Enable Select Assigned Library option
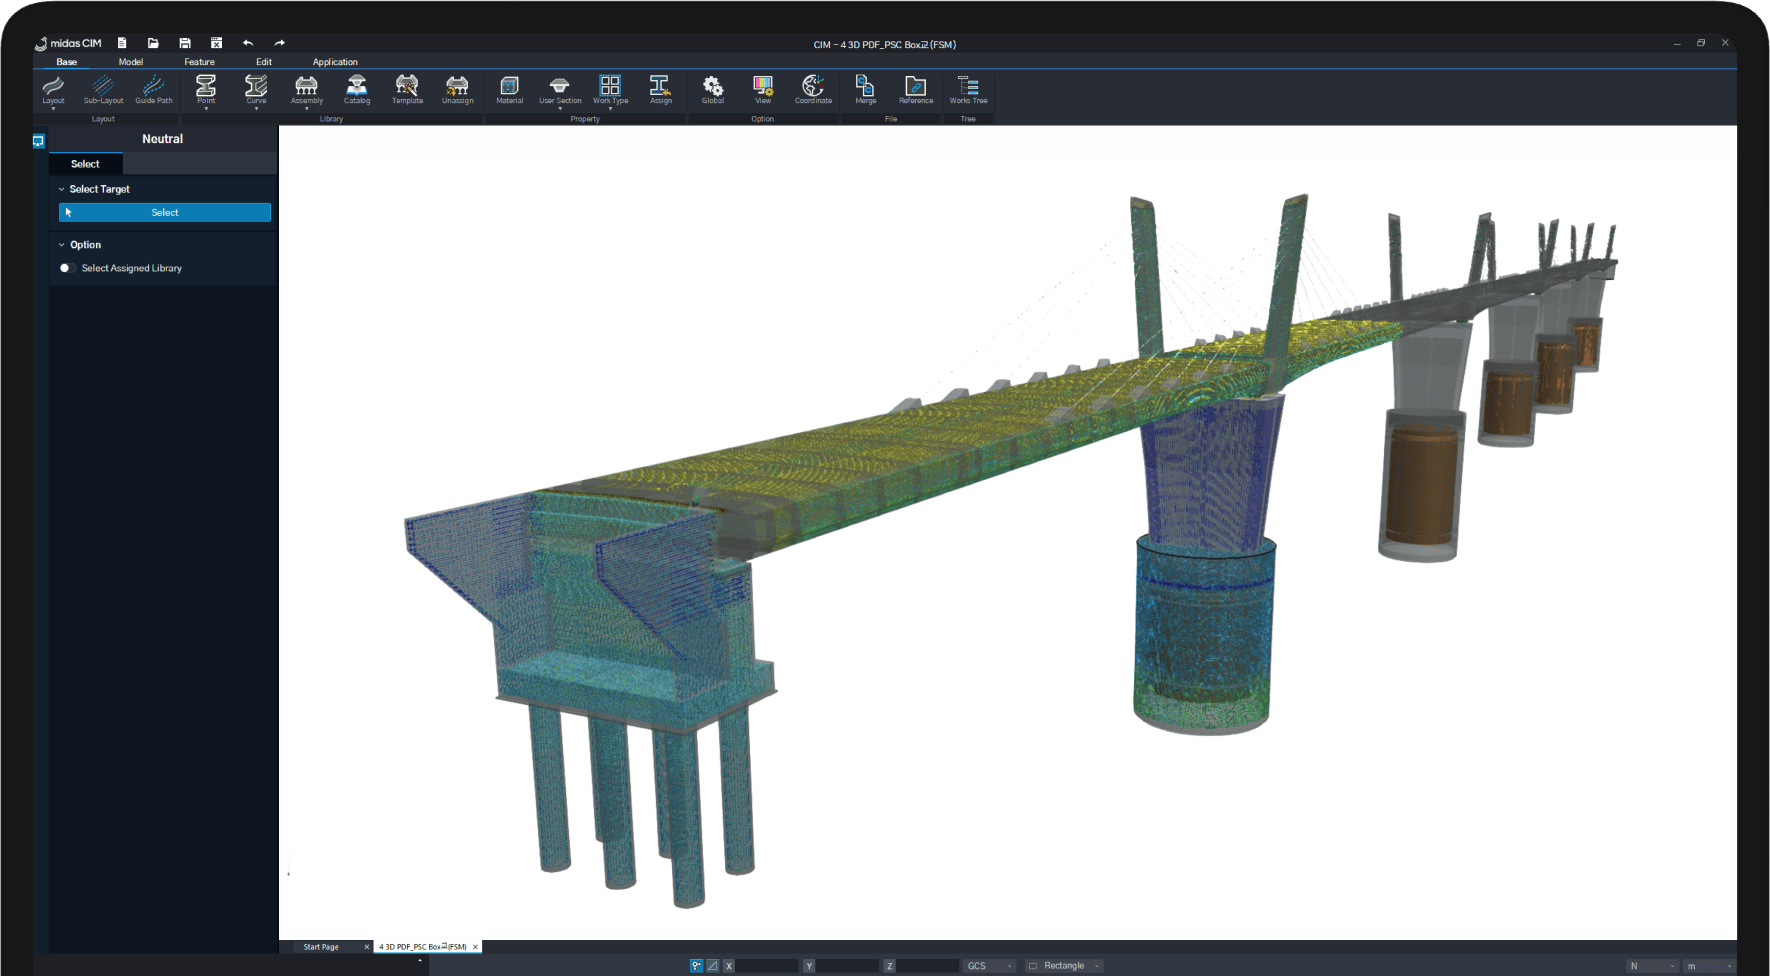 coord(67,268)
